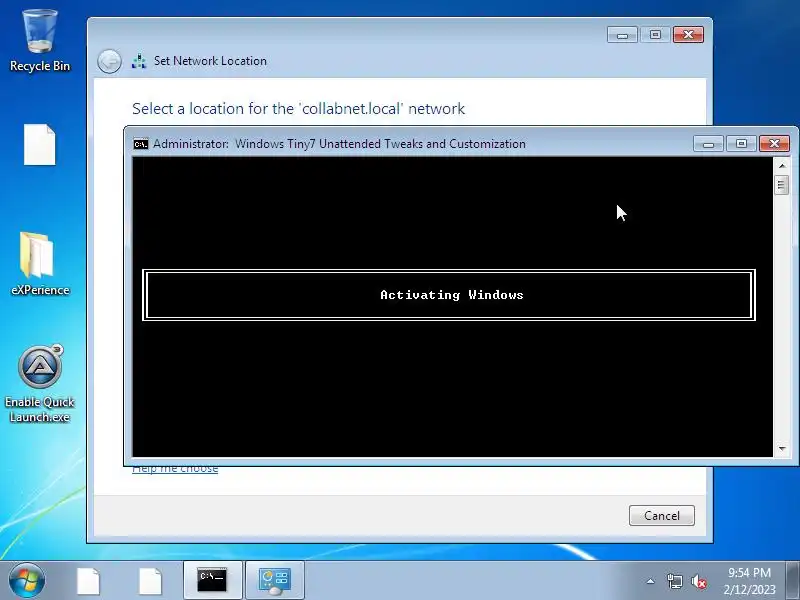Open the Help me choose link
The height and width of the screenshot is (600, 800).
point(175,468)
